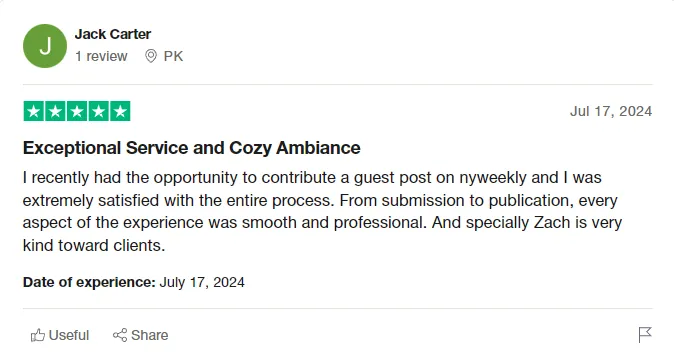Click the thumbs-up icon
This screenshot has height=360, width=674.
(38, 335)
